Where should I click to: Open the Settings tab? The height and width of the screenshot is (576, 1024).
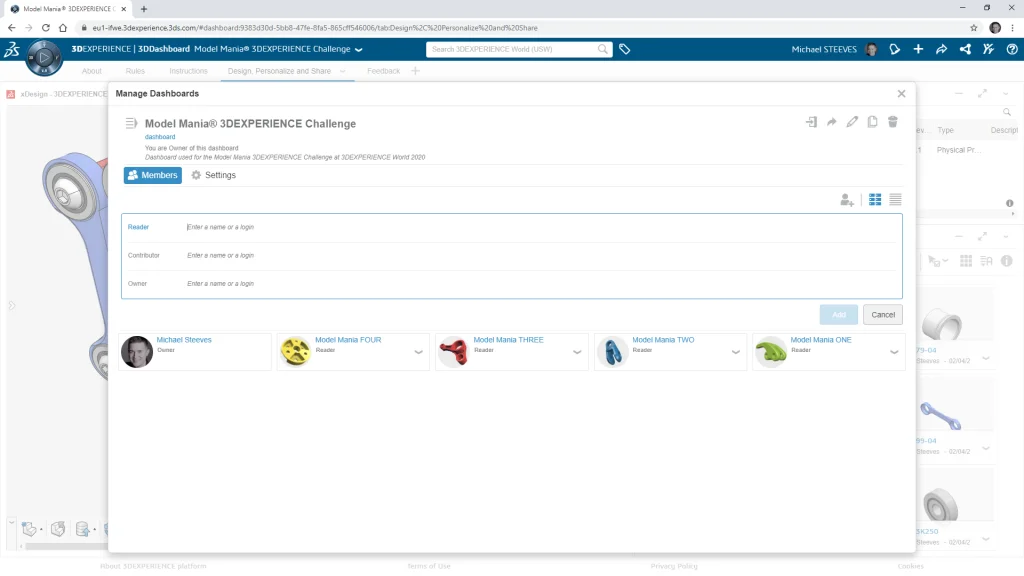coord(214,175)
